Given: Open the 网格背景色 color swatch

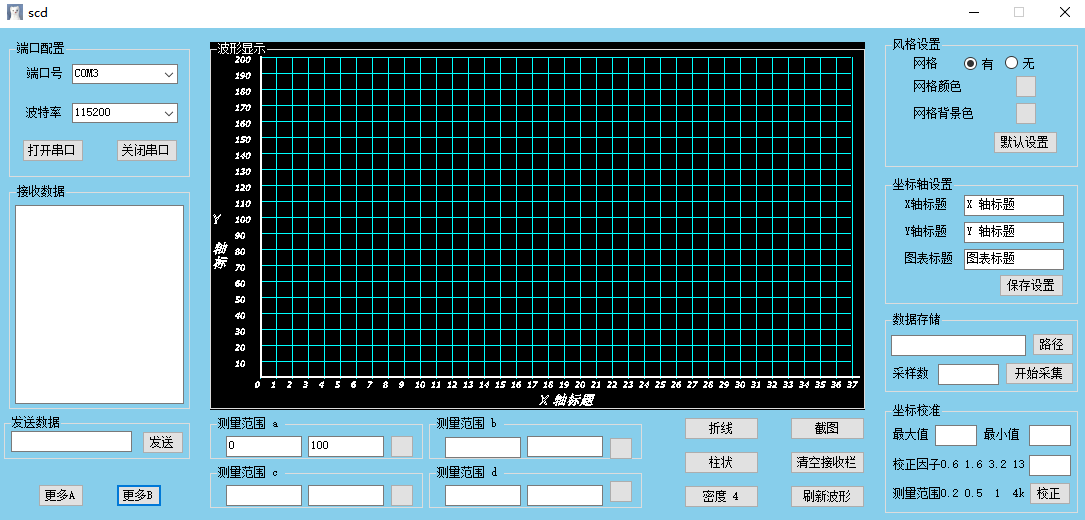Looking at the screenshot, I should 1025,114.
